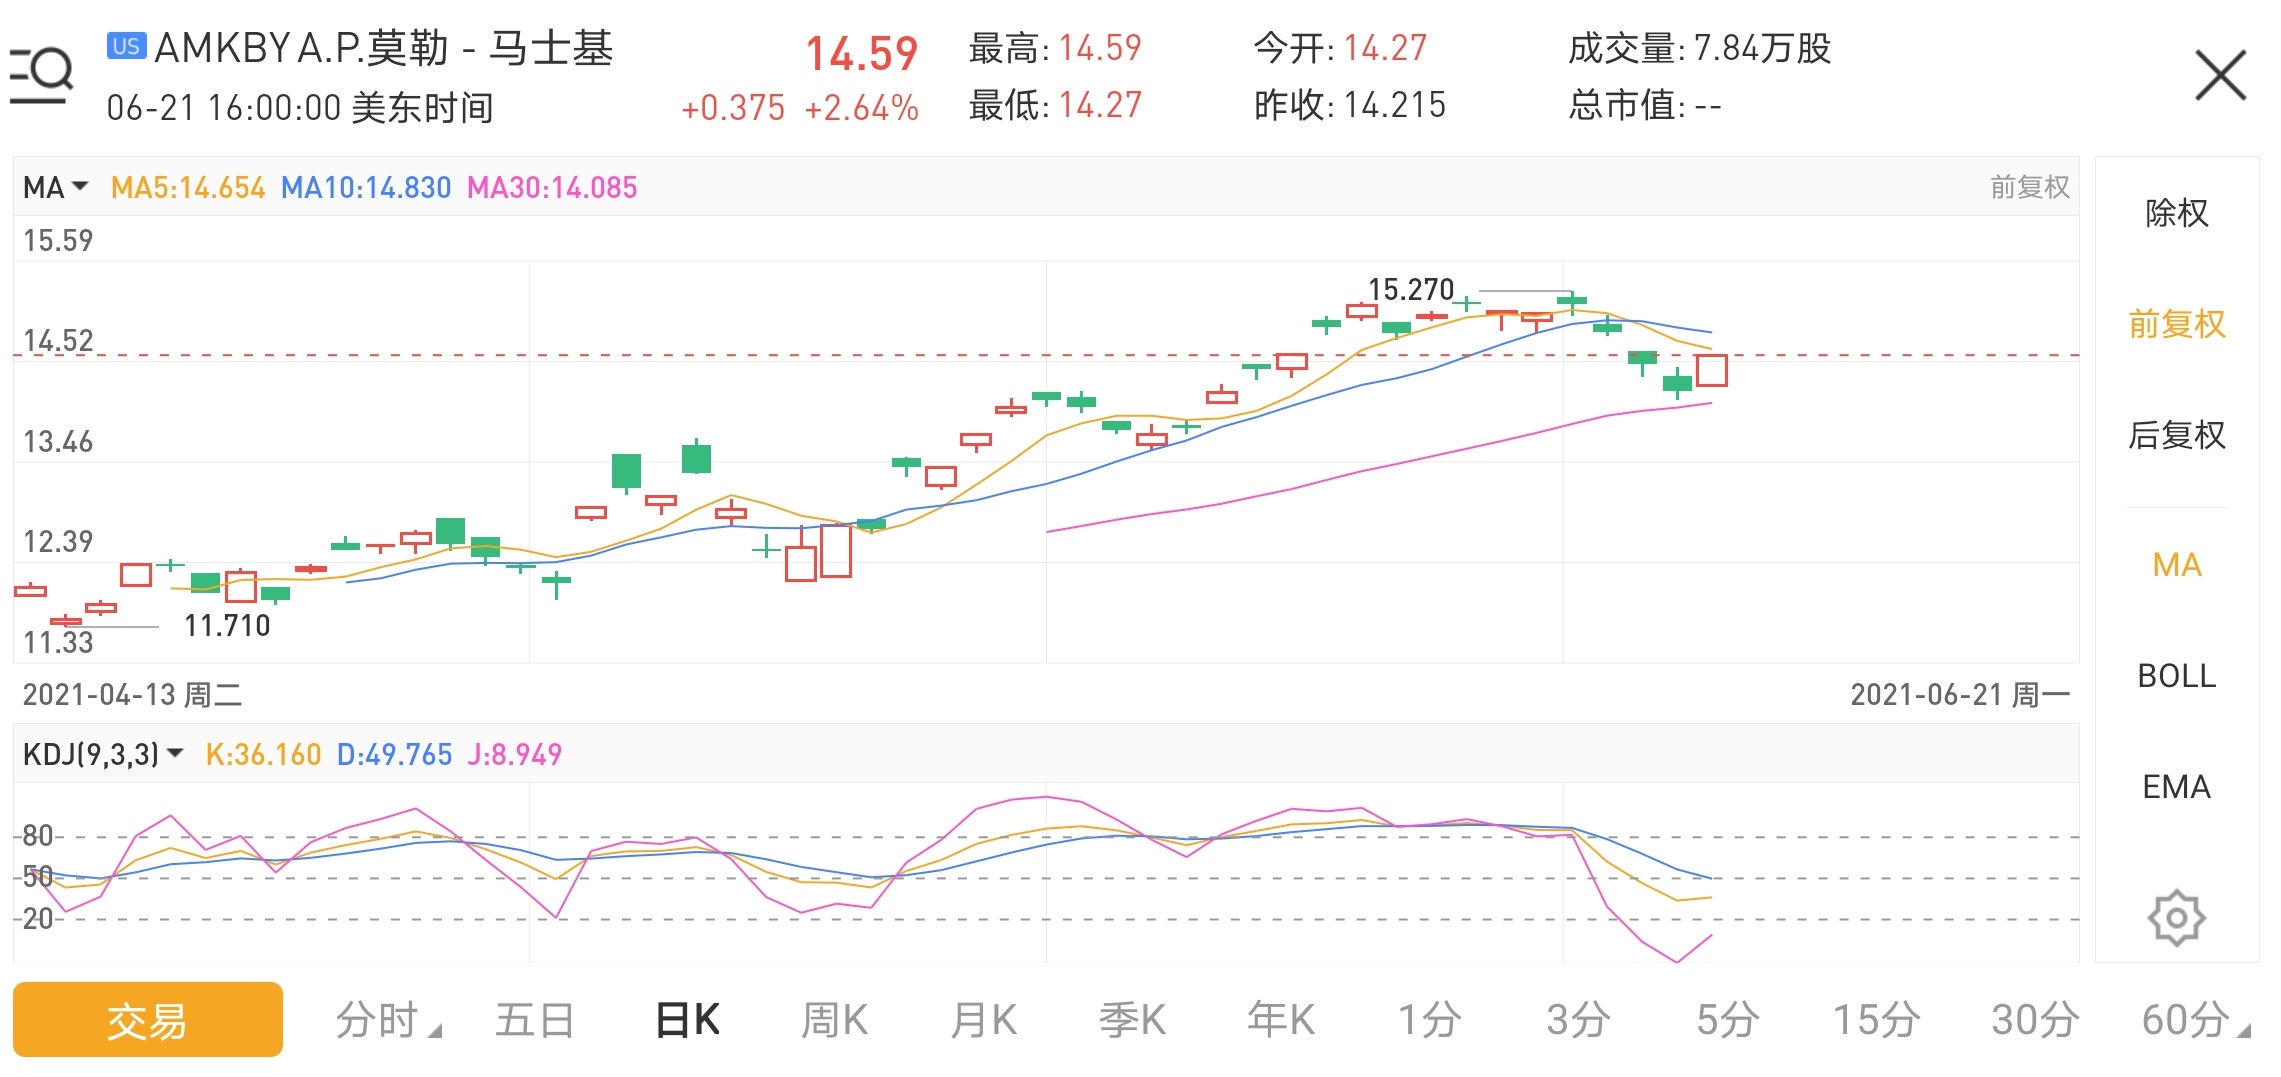Tap the start date 2021-04-13 周二
The height and width of the screenshot is (1077, 2281).
(x=132, y=695)
